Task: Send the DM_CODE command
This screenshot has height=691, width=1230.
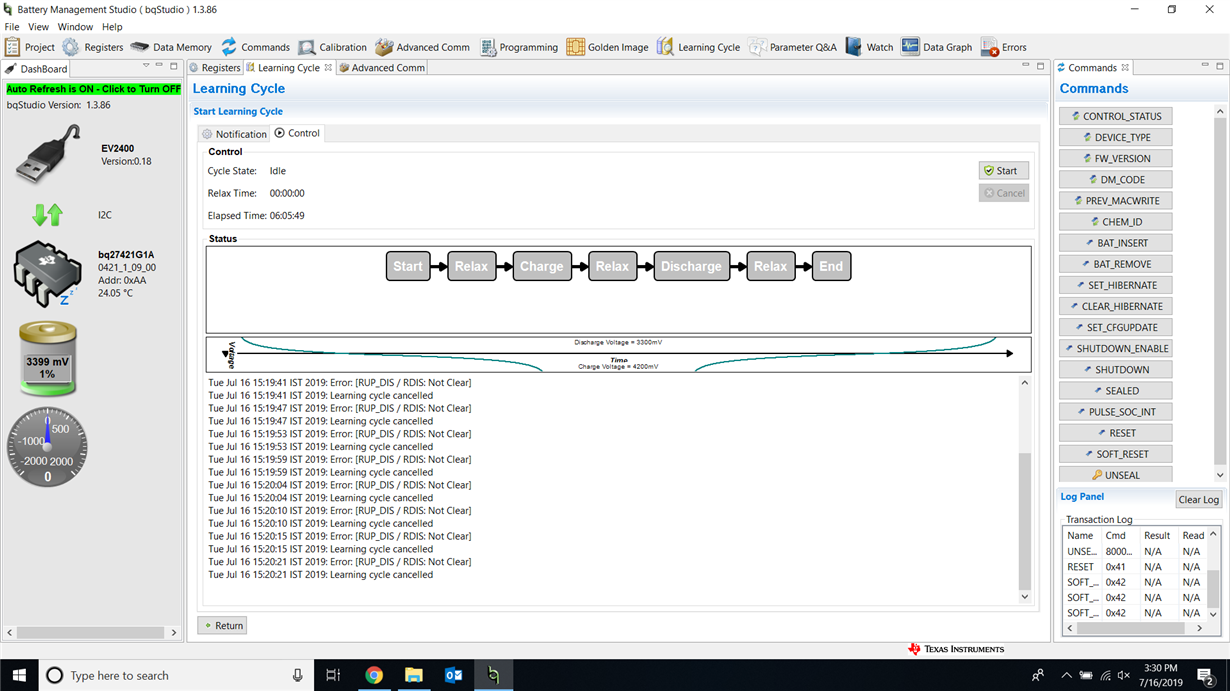Action: pos(1116,179)
